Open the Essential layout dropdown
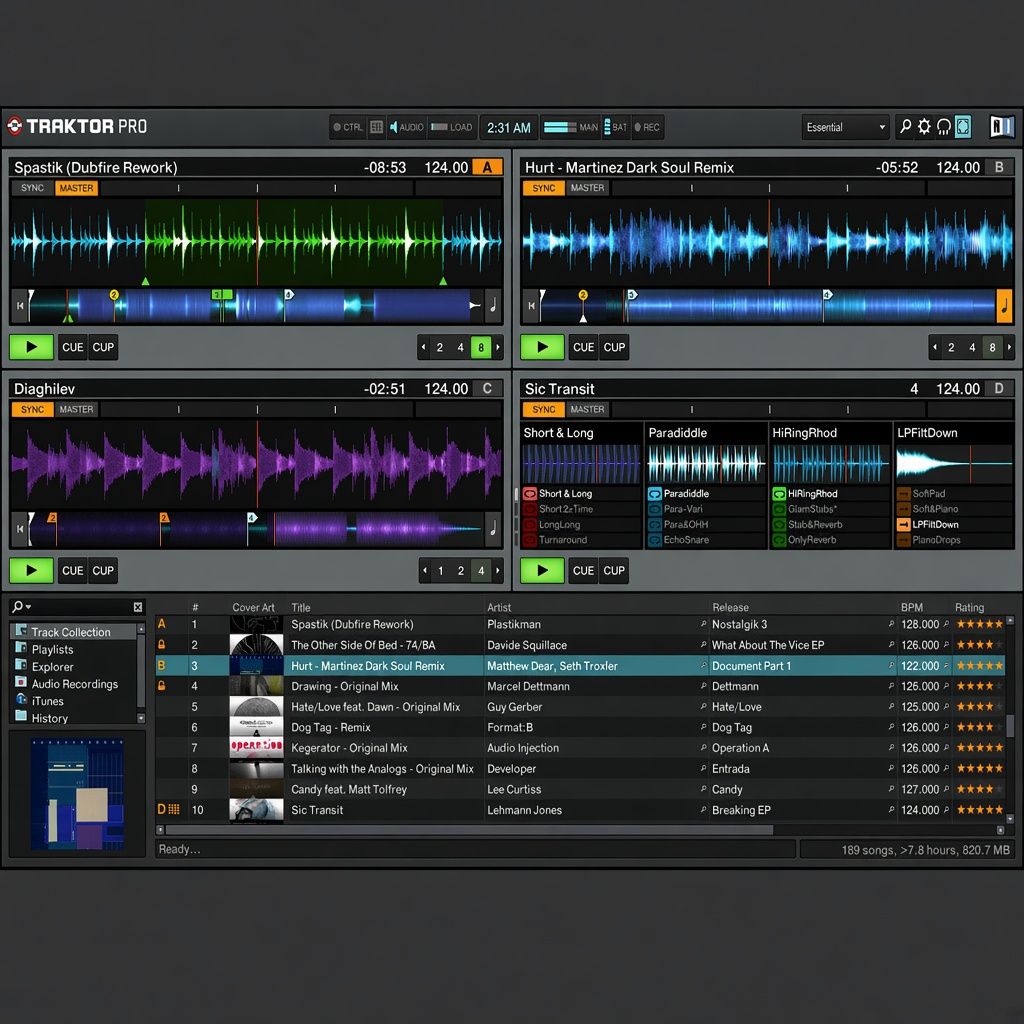This screenshot has width=1024, height=1024. 845,127
